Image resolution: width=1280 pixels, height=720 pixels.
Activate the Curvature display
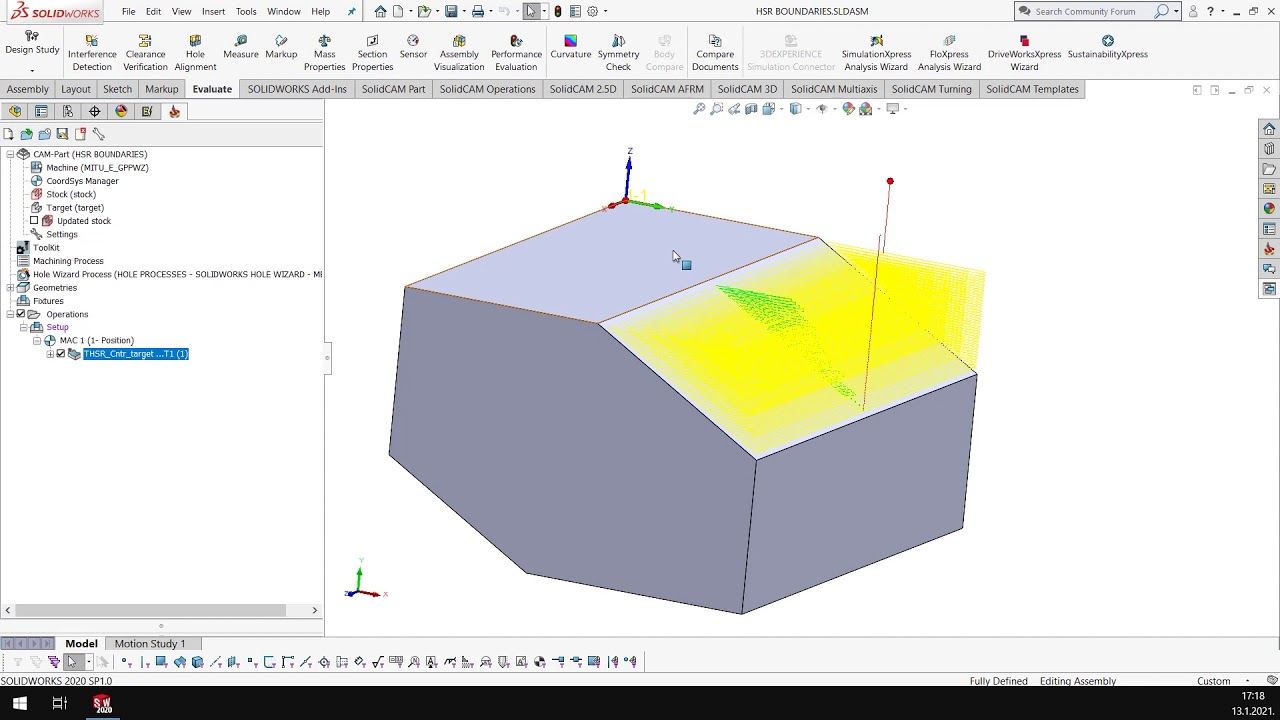pyautogui.click(x=570, y=47)
